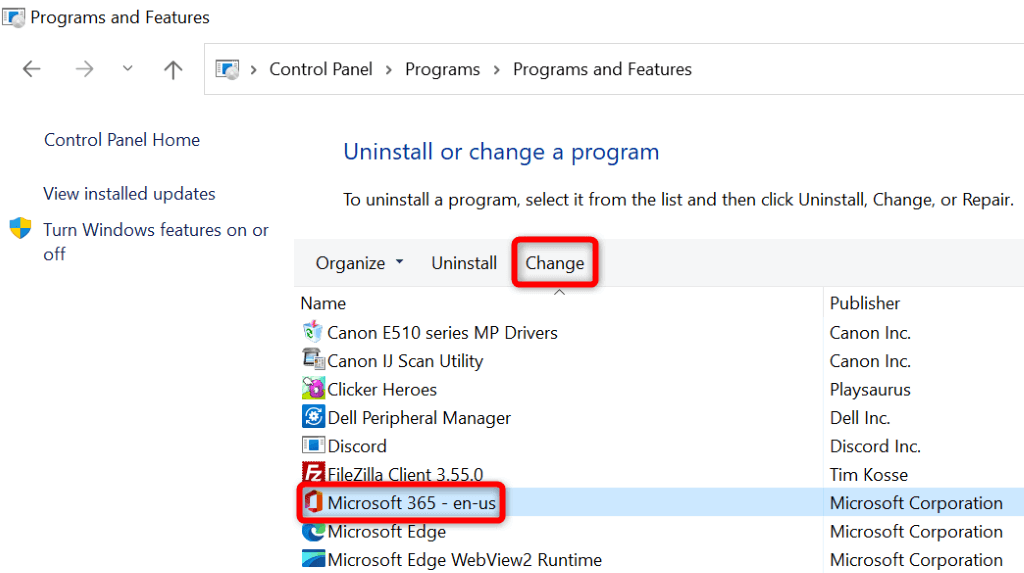Select Microsoft 365 - en-us entry

[411, 502]
